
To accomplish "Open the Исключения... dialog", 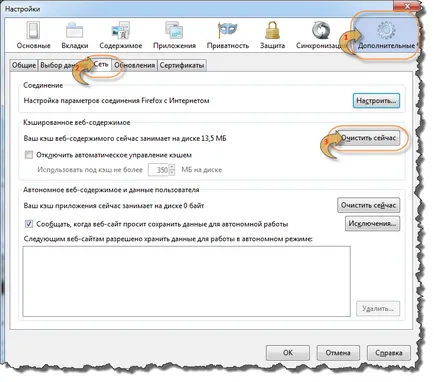I will coord(372,223).
